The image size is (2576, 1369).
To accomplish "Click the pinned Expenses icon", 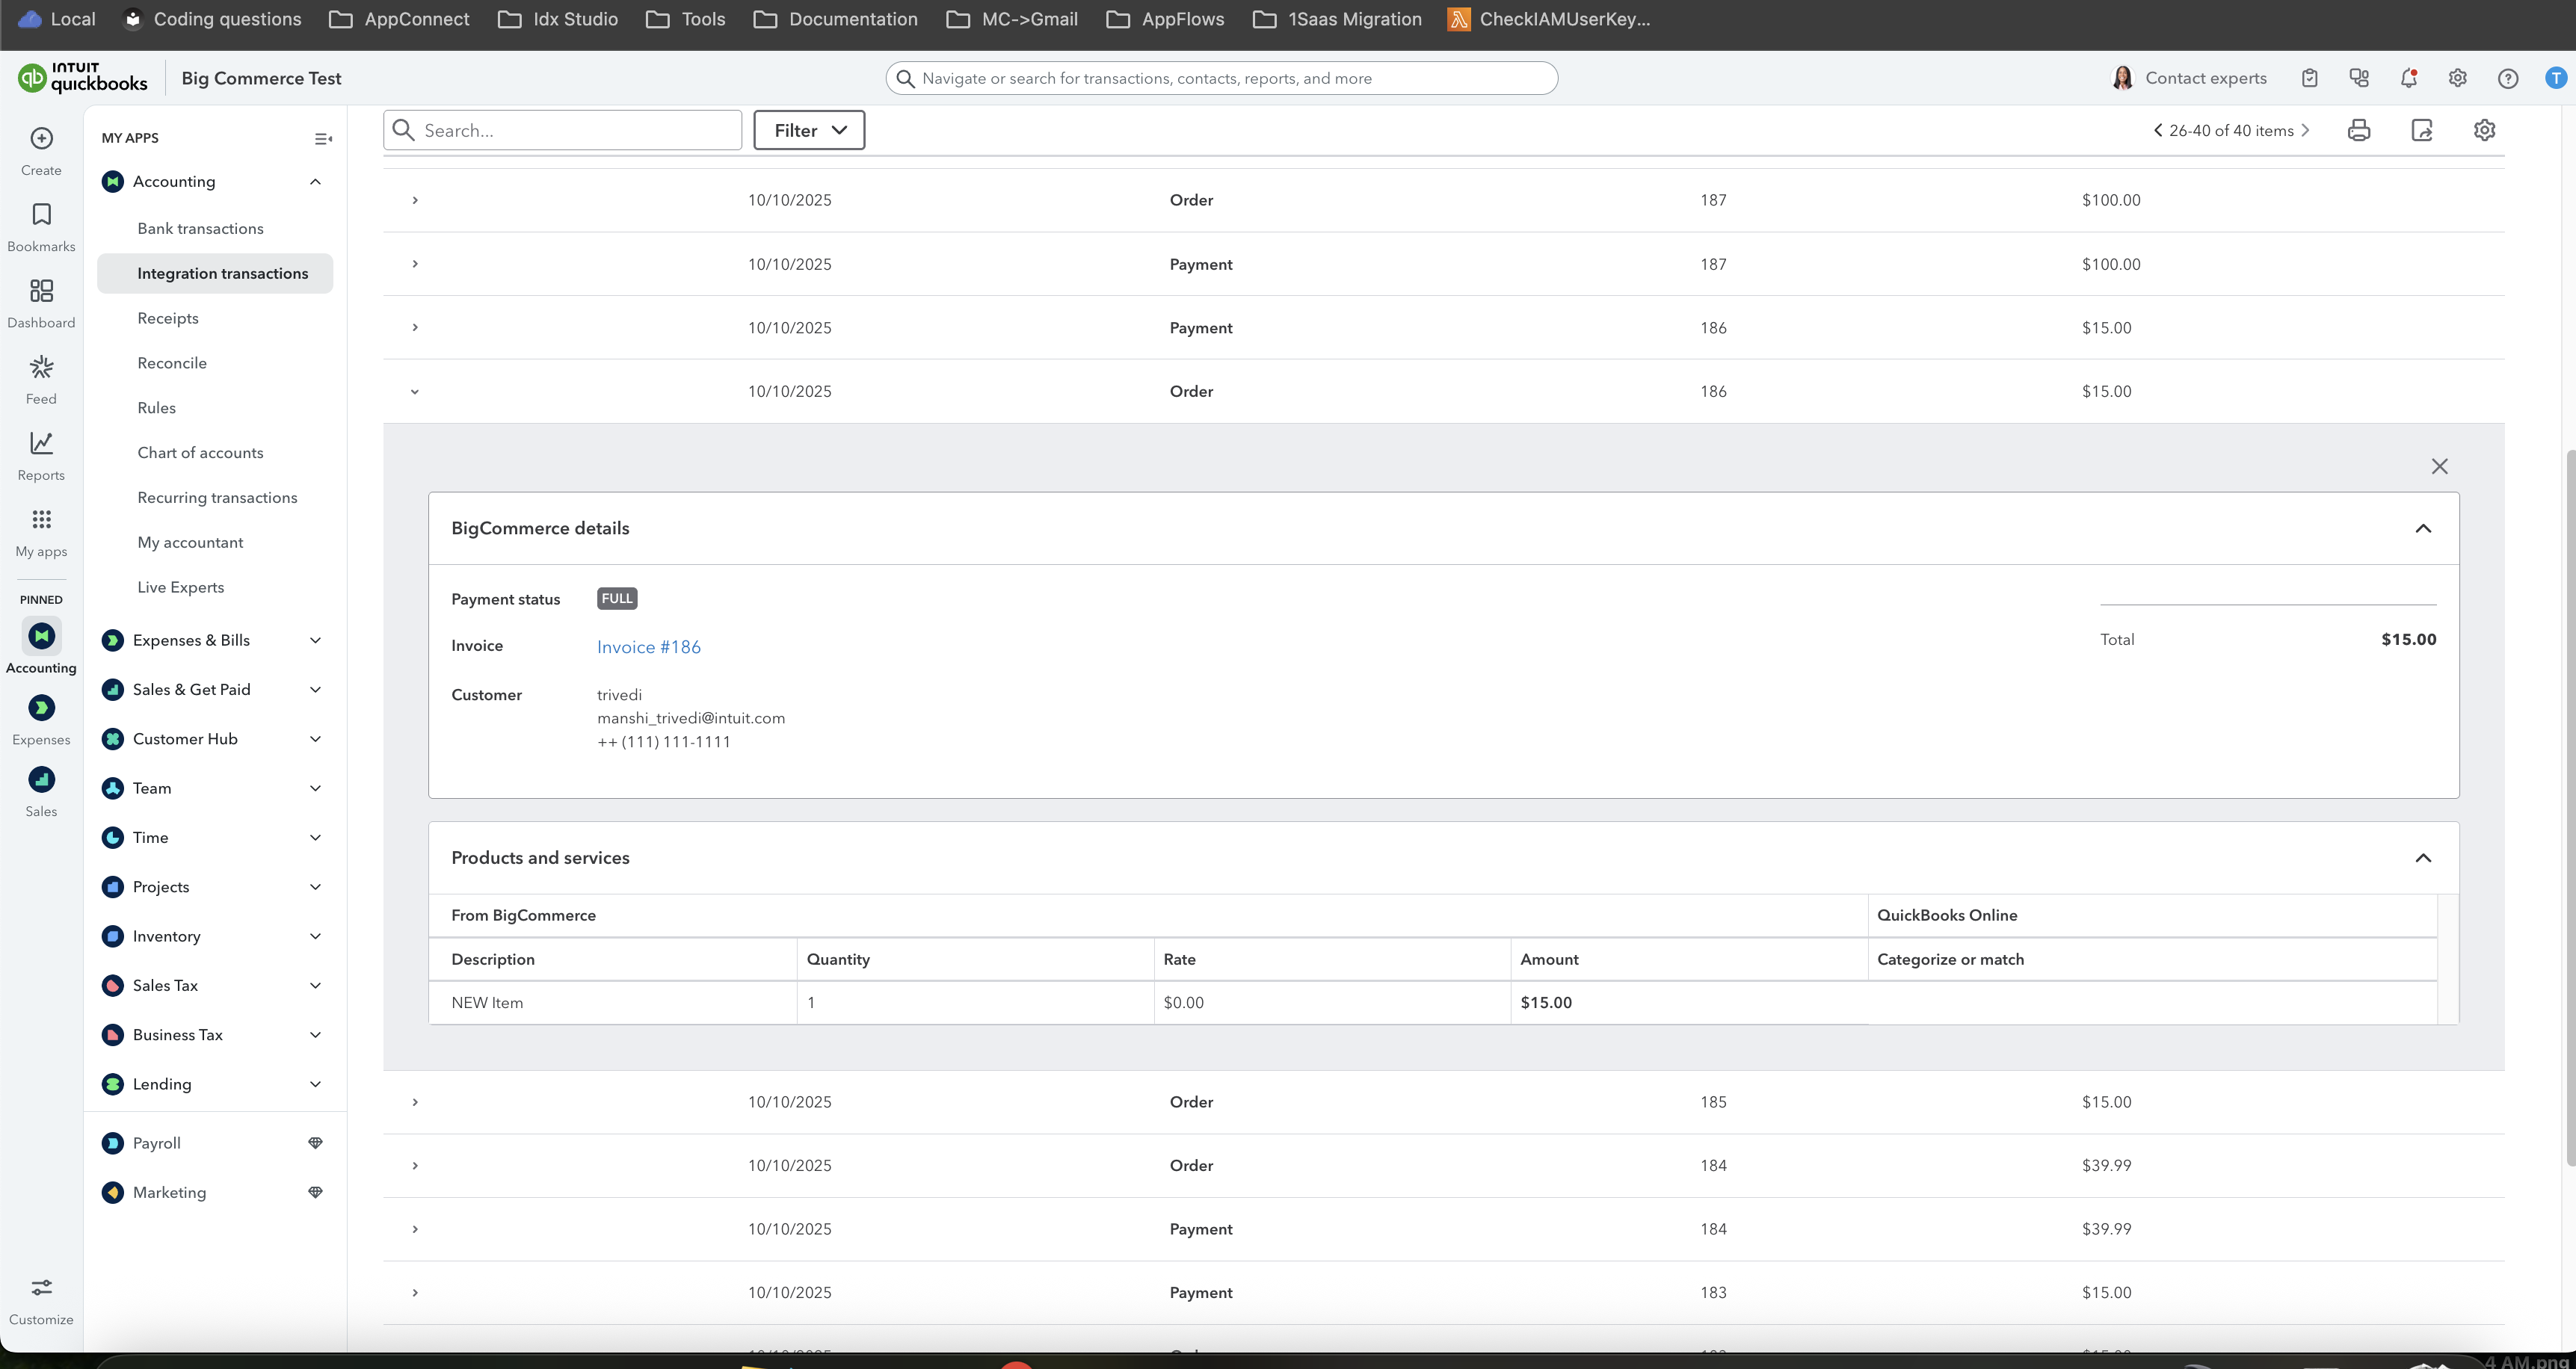I will 41,708.
